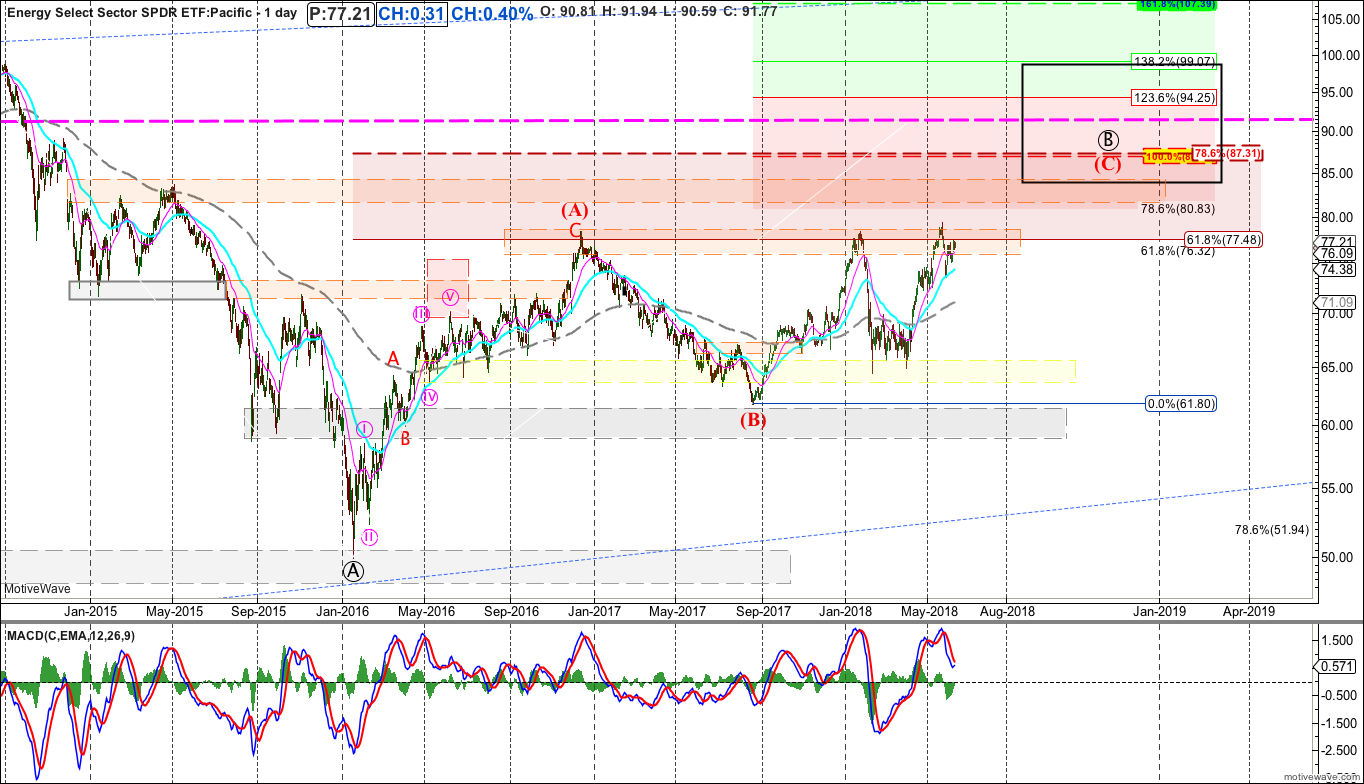
Task: Select the -0.500 MACD axis value
Action: (x=1338, y=695)
